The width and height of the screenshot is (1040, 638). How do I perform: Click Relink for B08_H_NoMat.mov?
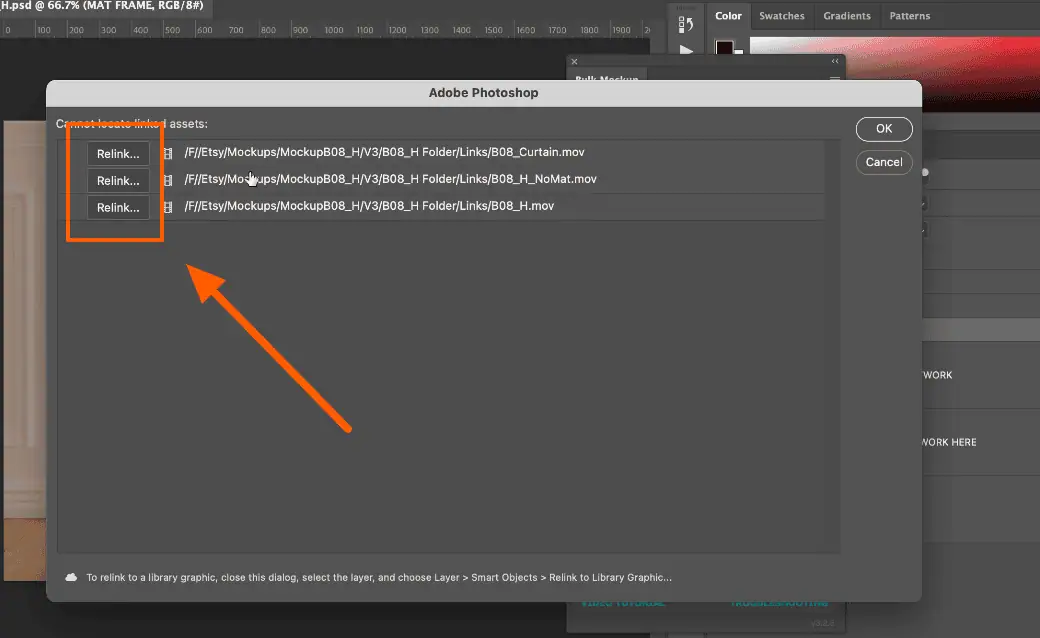[x=118, y=180]
